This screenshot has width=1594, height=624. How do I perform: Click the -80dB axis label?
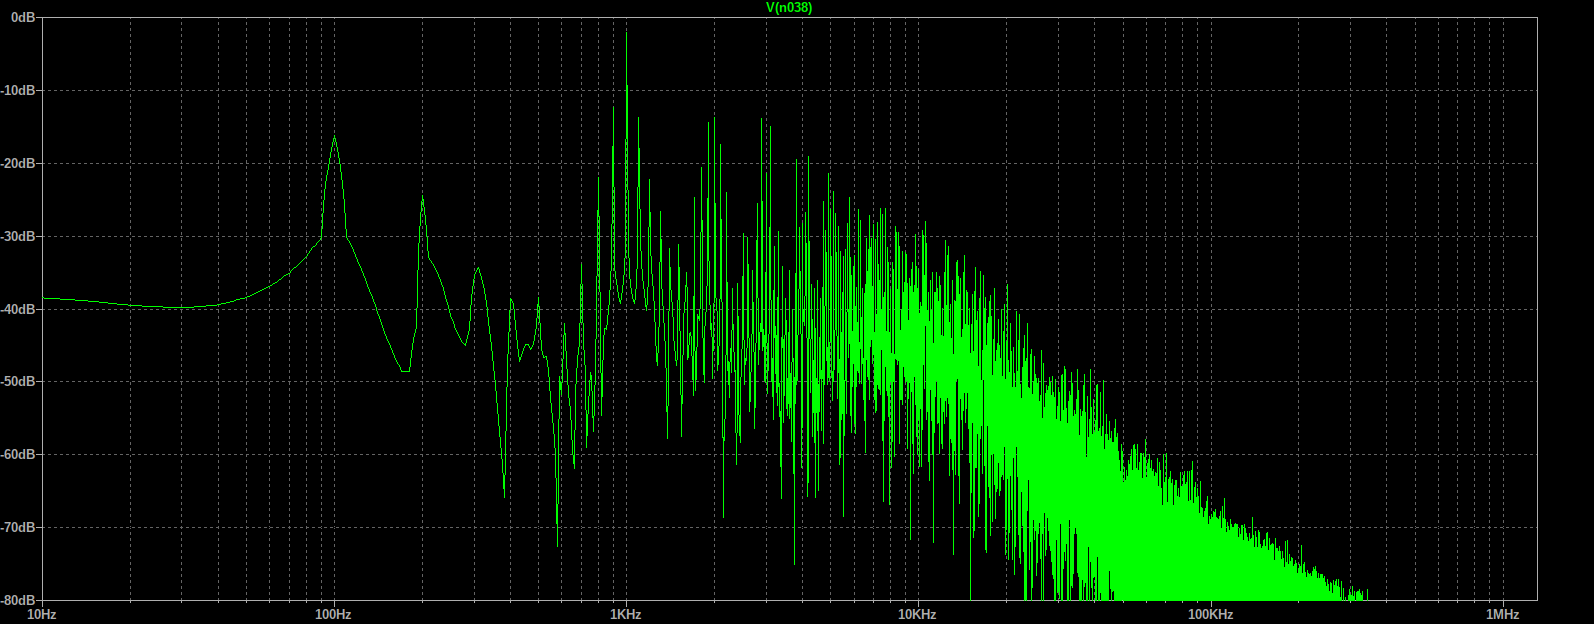coord(19,600)
